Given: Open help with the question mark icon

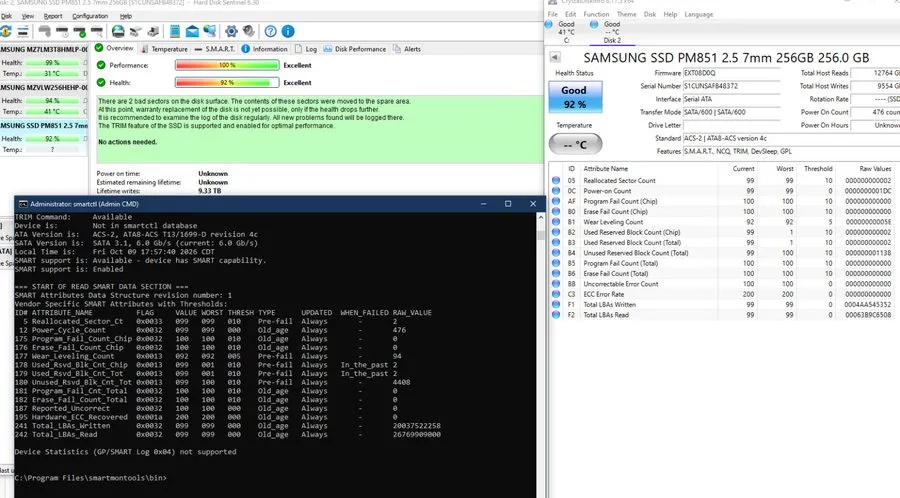Looking at the screenshot, I should (270, 31).
